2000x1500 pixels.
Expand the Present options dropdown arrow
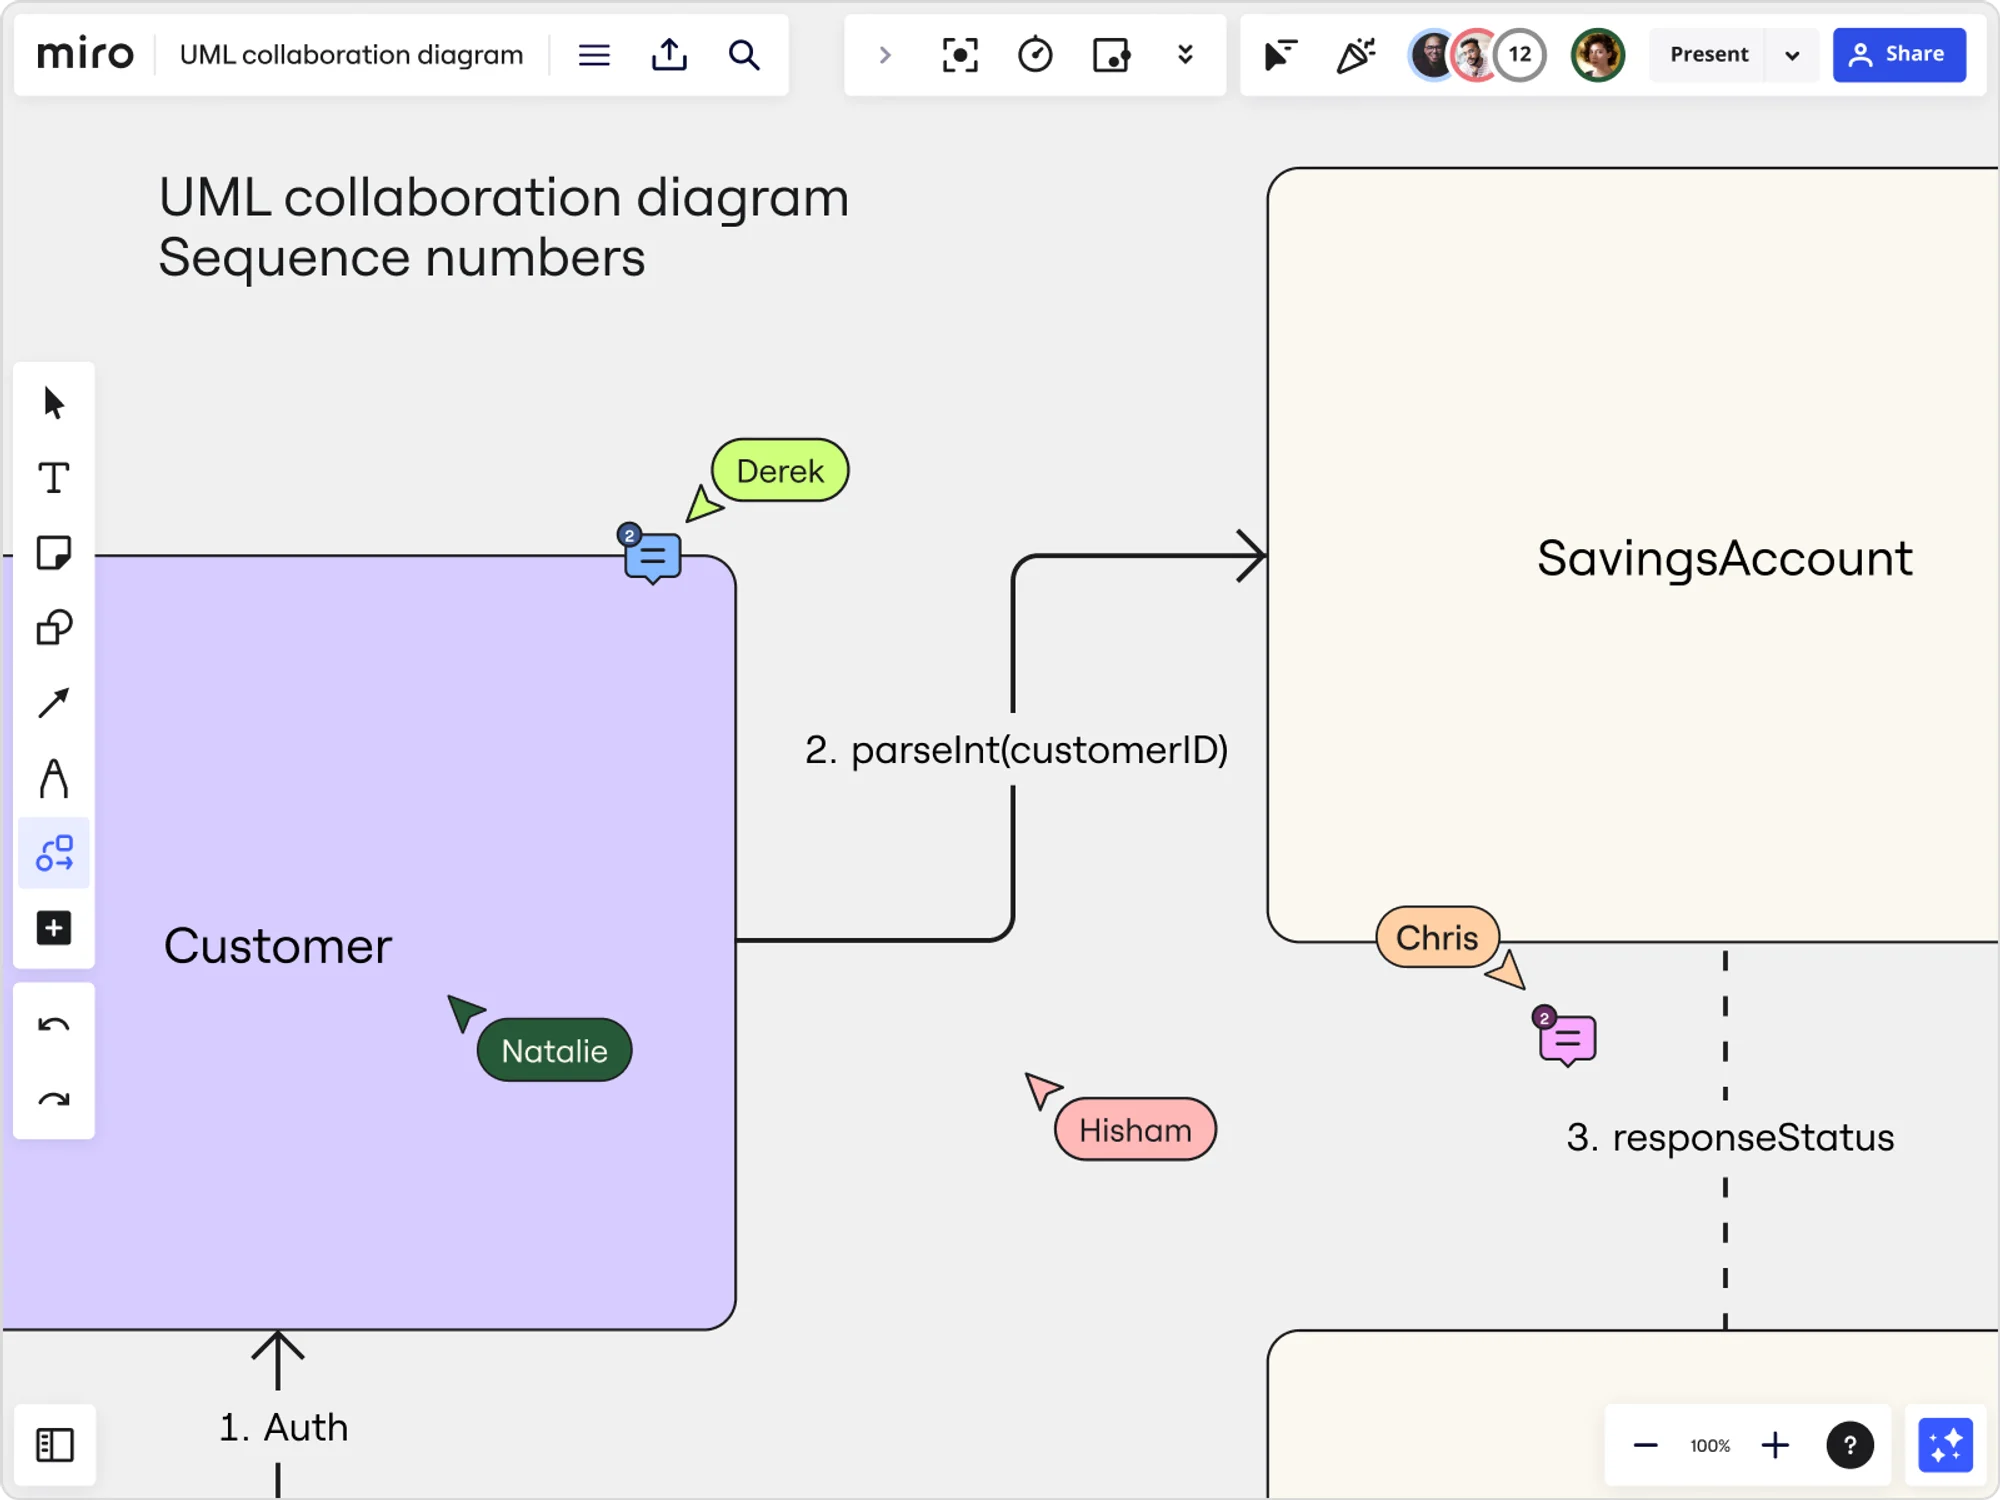click(x=1792, y=55)
